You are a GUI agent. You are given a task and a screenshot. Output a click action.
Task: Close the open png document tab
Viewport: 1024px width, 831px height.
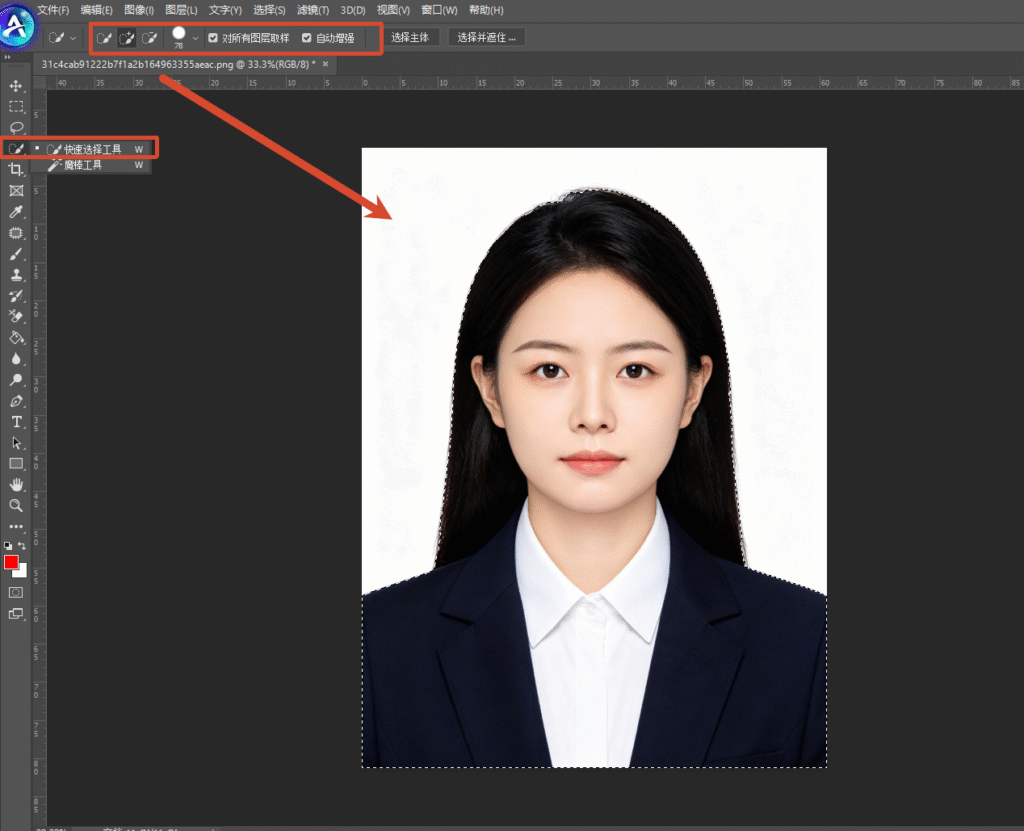325,64
